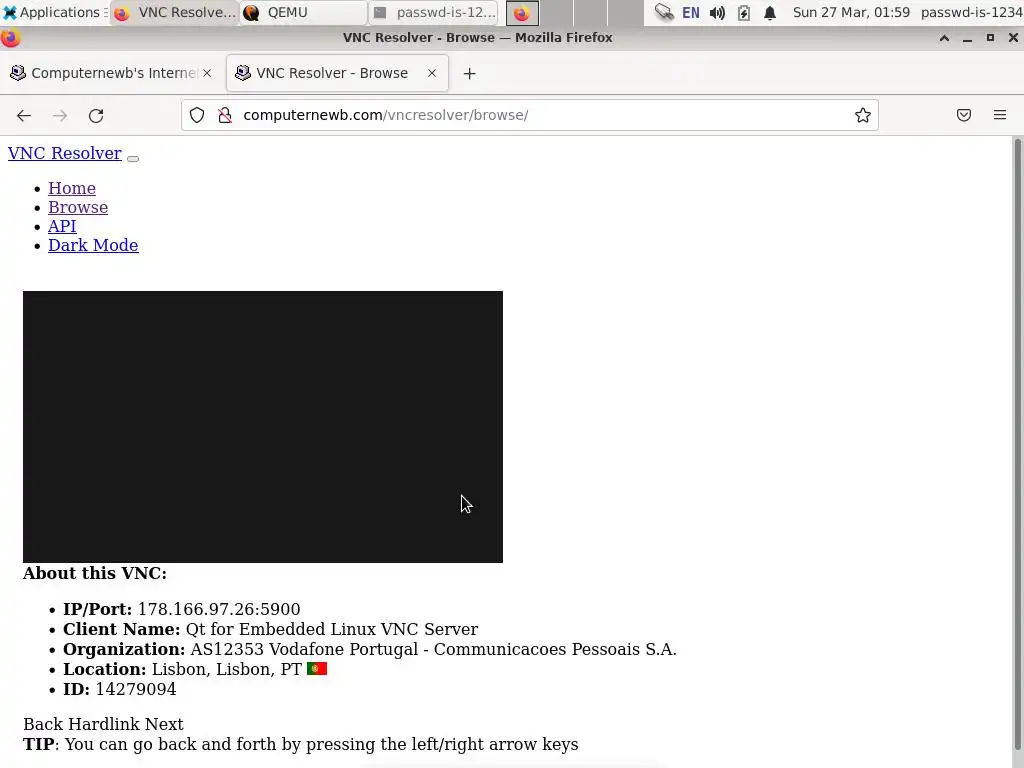This screenshot has width=1024, height=768.
Task: Open the tracking protection shield icon
Action: (x=197, y=115)
